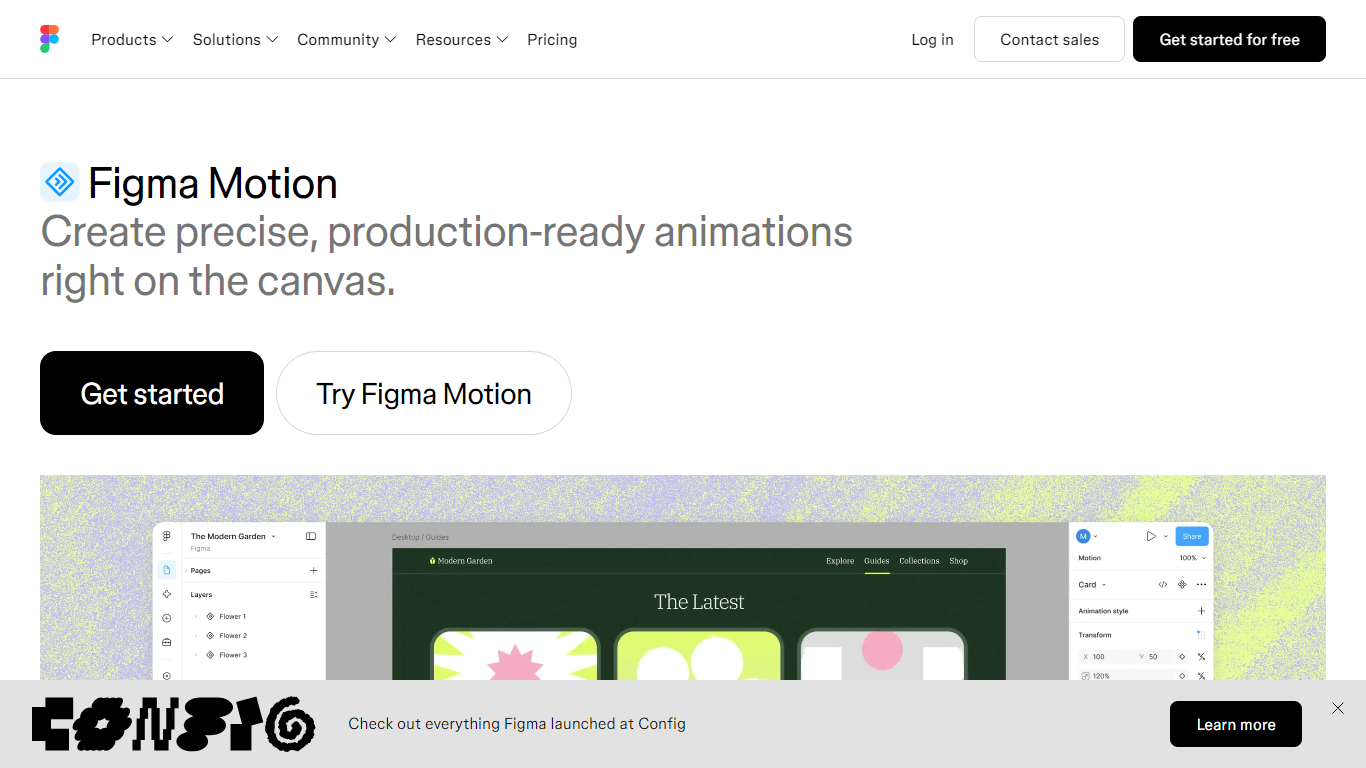Expand the Flower 1 layer arrow
Viewport: 1366px width, 768px height.
click(x=195, y=616)
